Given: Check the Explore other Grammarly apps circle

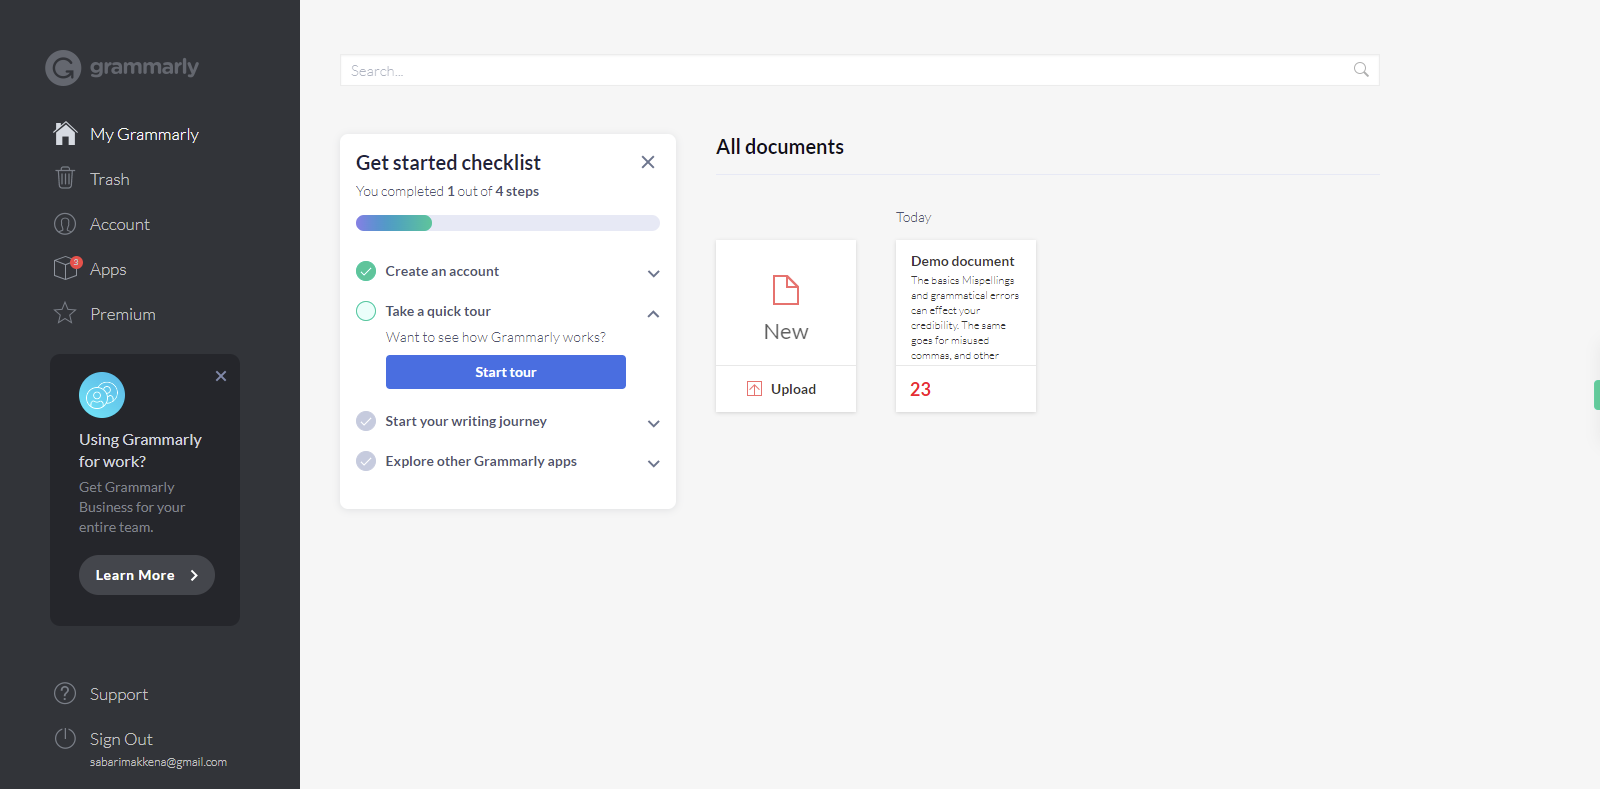Looking at the screenshot, I should (366, 461).
